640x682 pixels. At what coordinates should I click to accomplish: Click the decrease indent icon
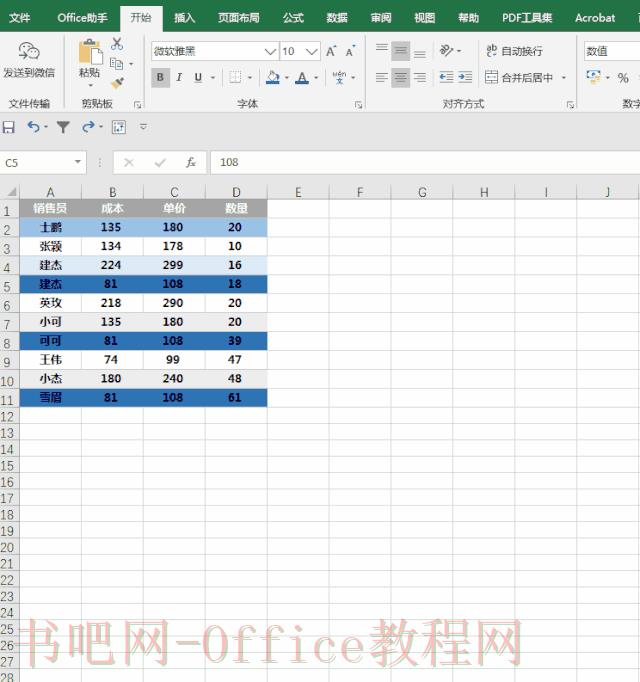click(446, 77)
